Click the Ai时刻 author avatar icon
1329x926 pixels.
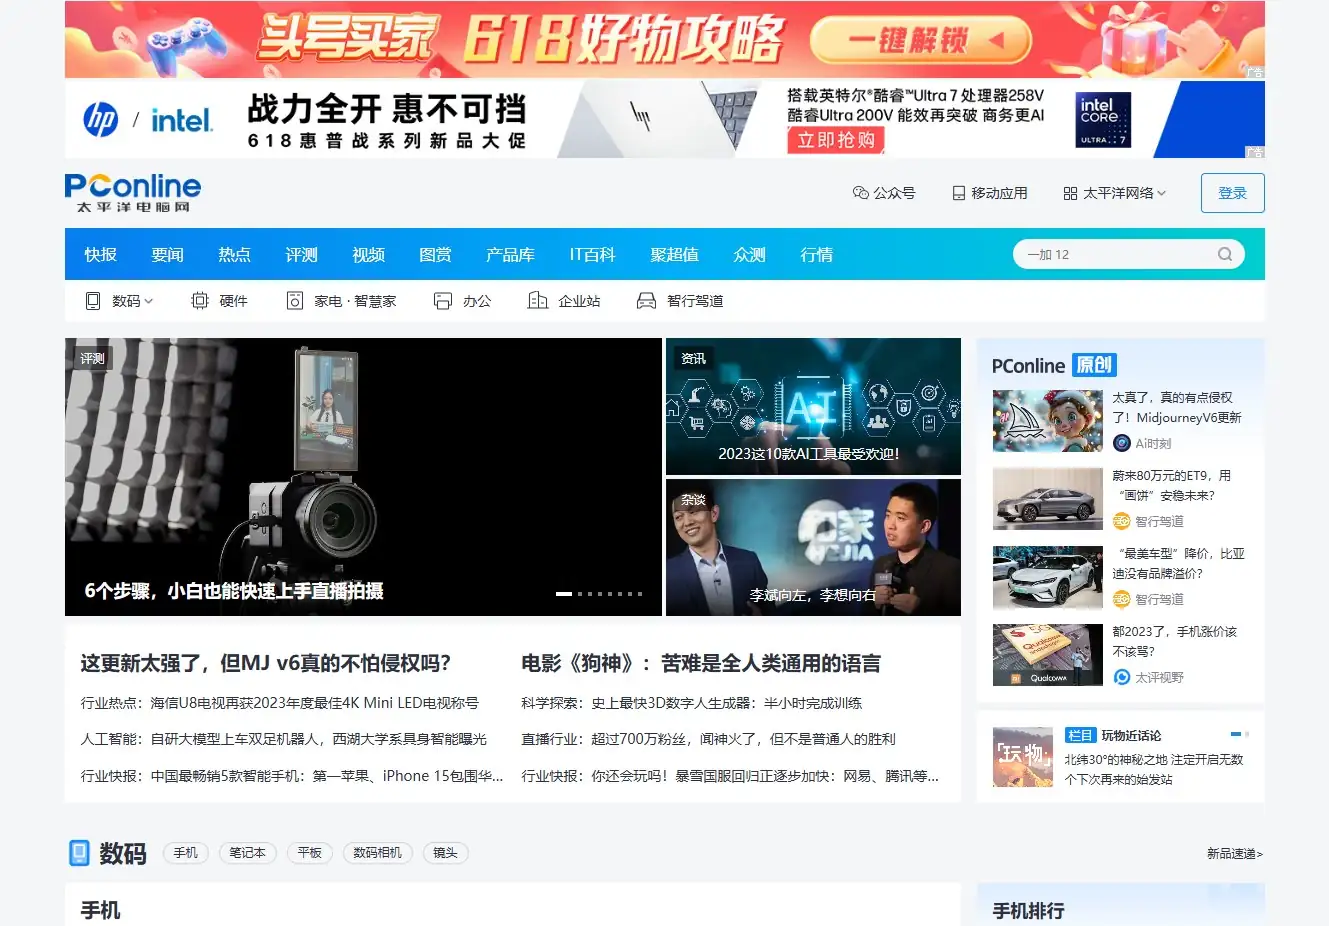1122,443
